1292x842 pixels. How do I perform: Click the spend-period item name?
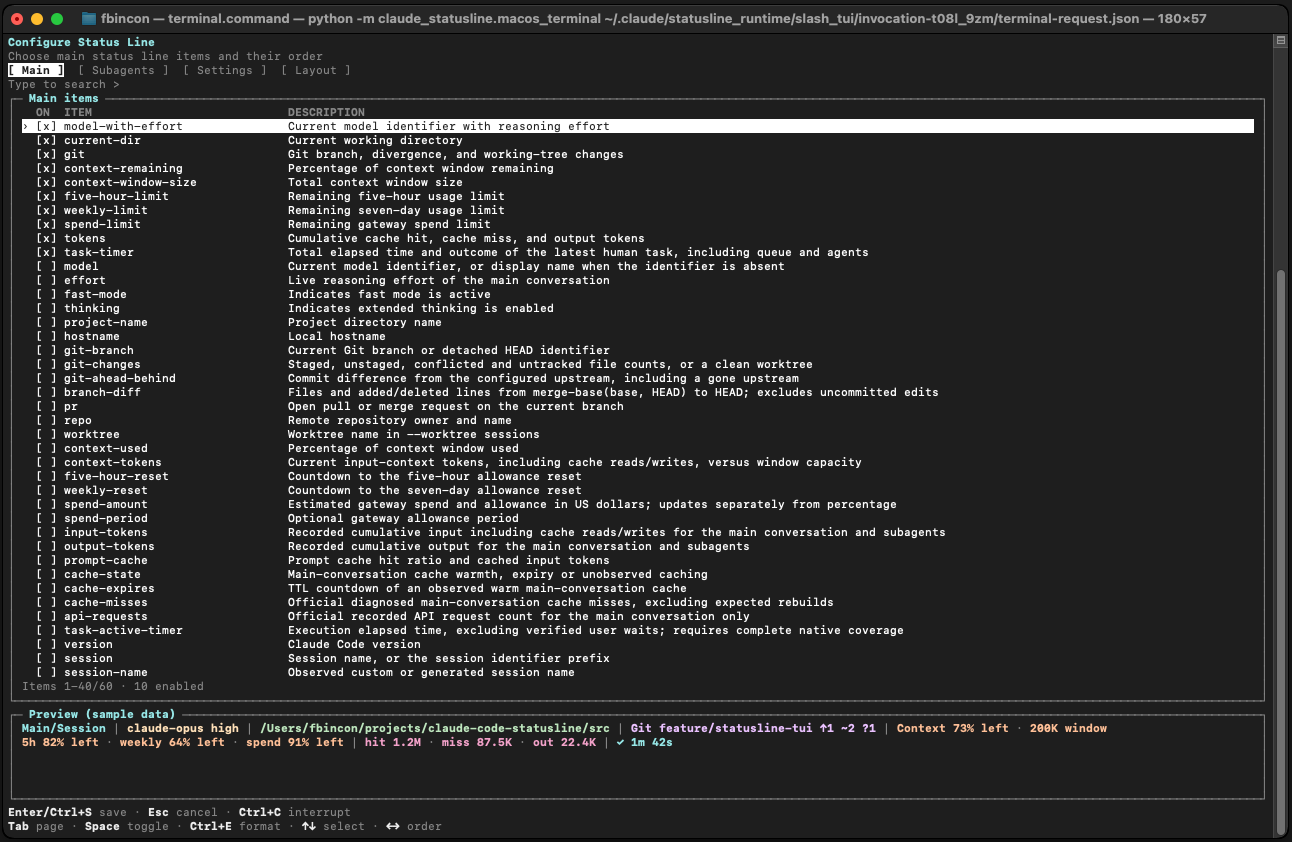click(x=106, y=519)
